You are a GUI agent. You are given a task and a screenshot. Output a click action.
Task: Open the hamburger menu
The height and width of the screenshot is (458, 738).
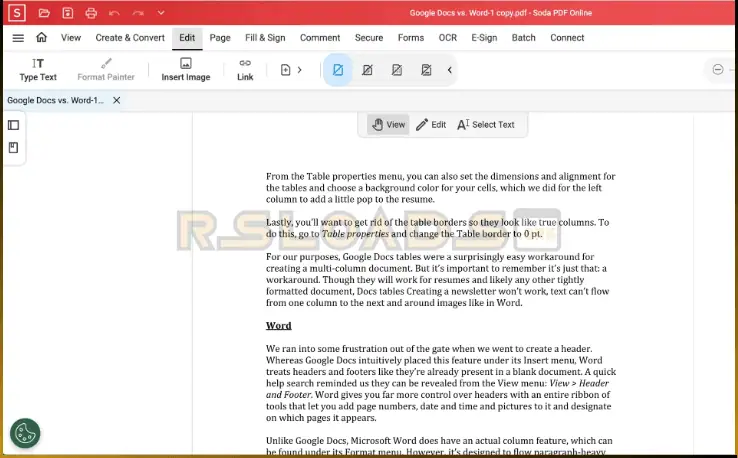pos(18,38)
